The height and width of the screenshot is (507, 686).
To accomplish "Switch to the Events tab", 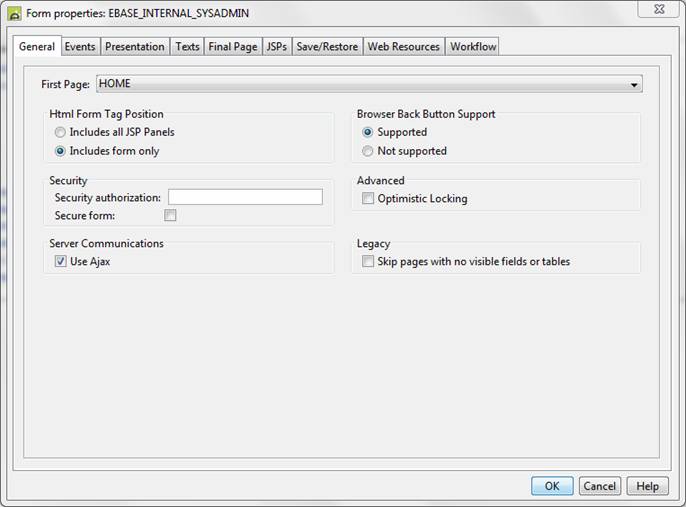I will (x=80, y=47).
